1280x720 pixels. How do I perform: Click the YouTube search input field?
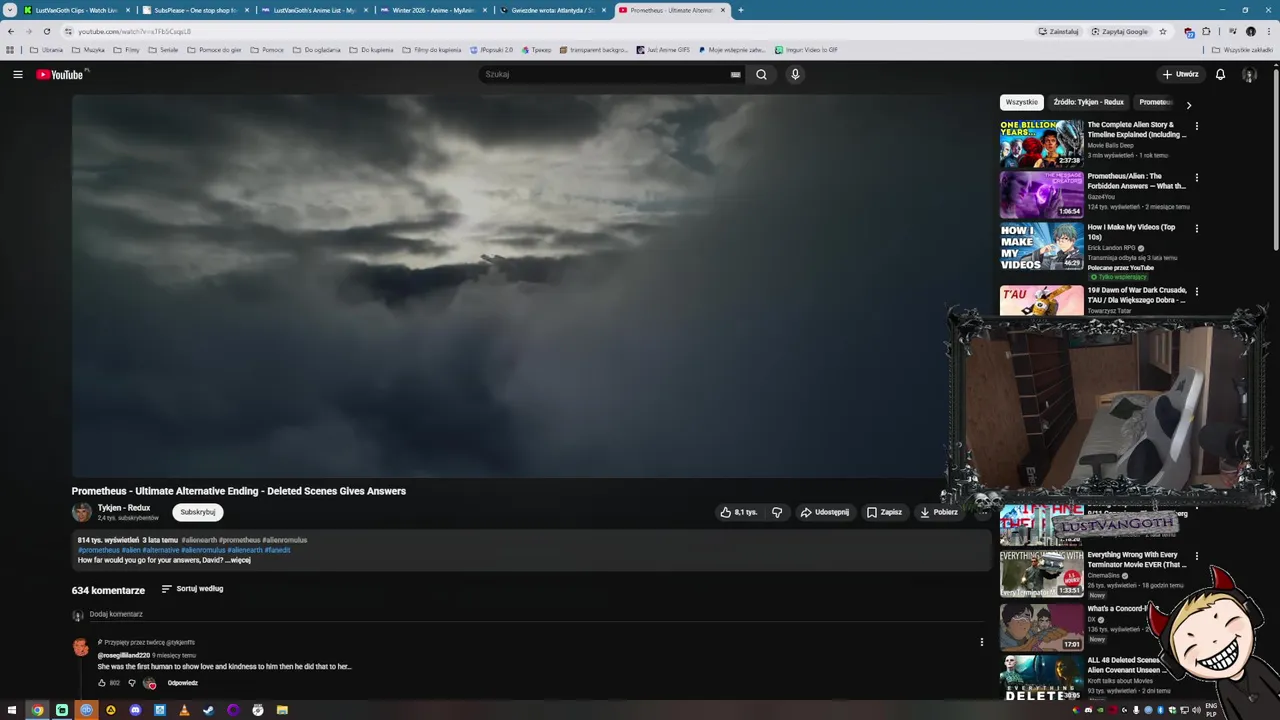tap(605, 74)
